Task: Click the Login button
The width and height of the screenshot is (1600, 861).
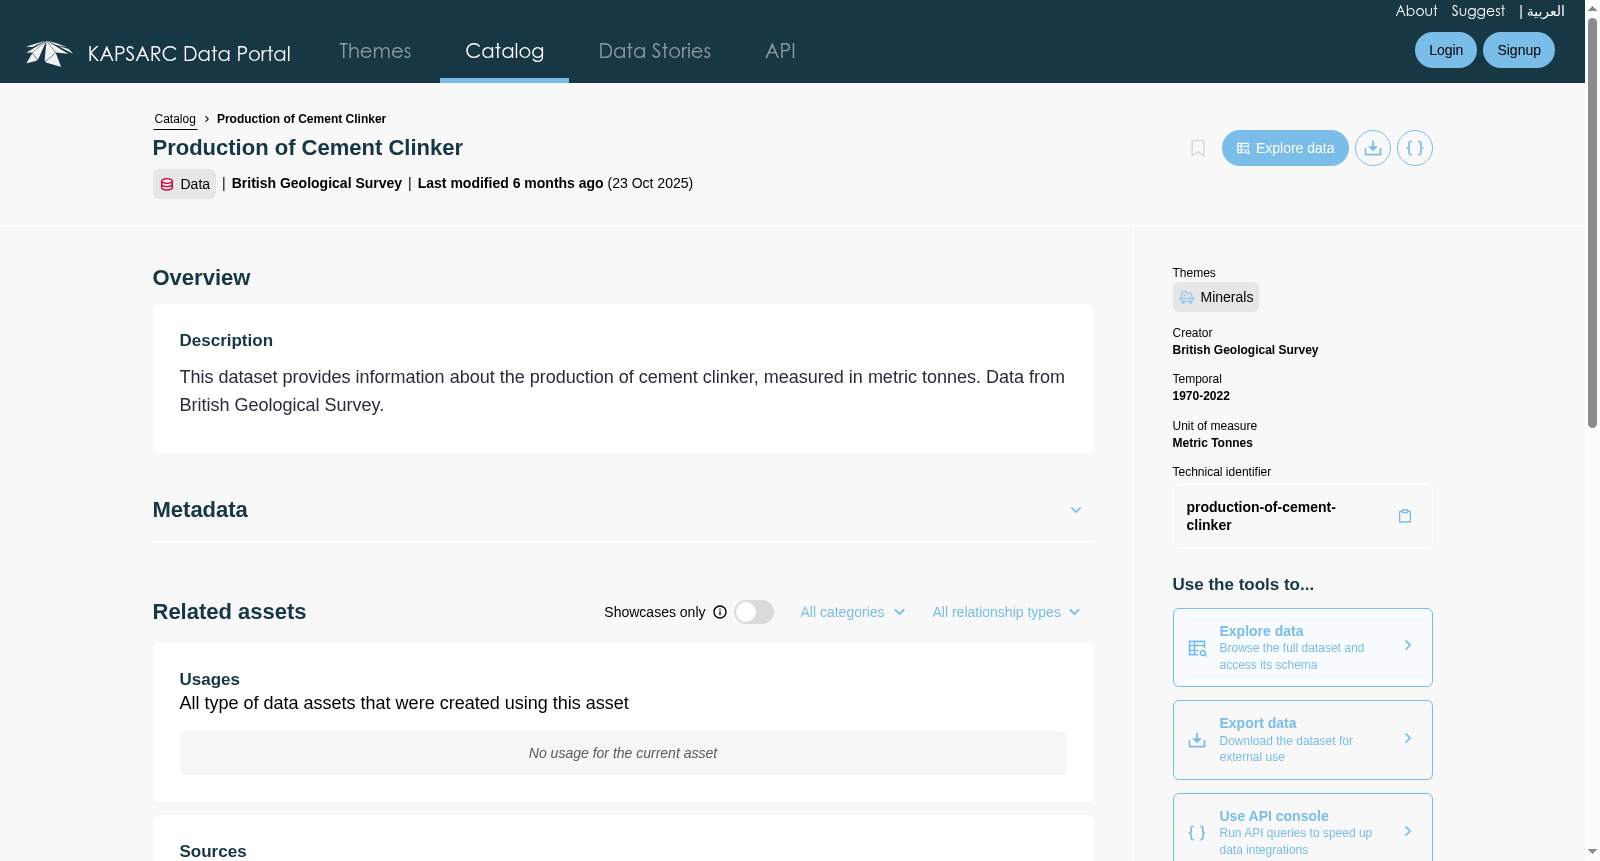Action: 1446,50
